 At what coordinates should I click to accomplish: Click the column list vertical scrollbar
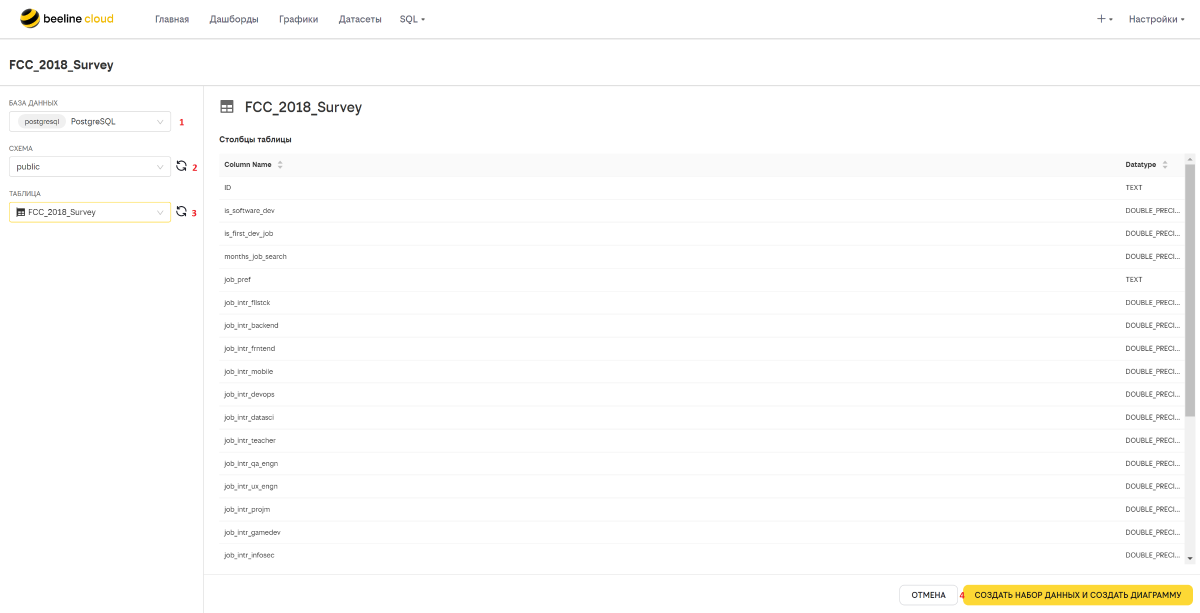coord(1189,290)
